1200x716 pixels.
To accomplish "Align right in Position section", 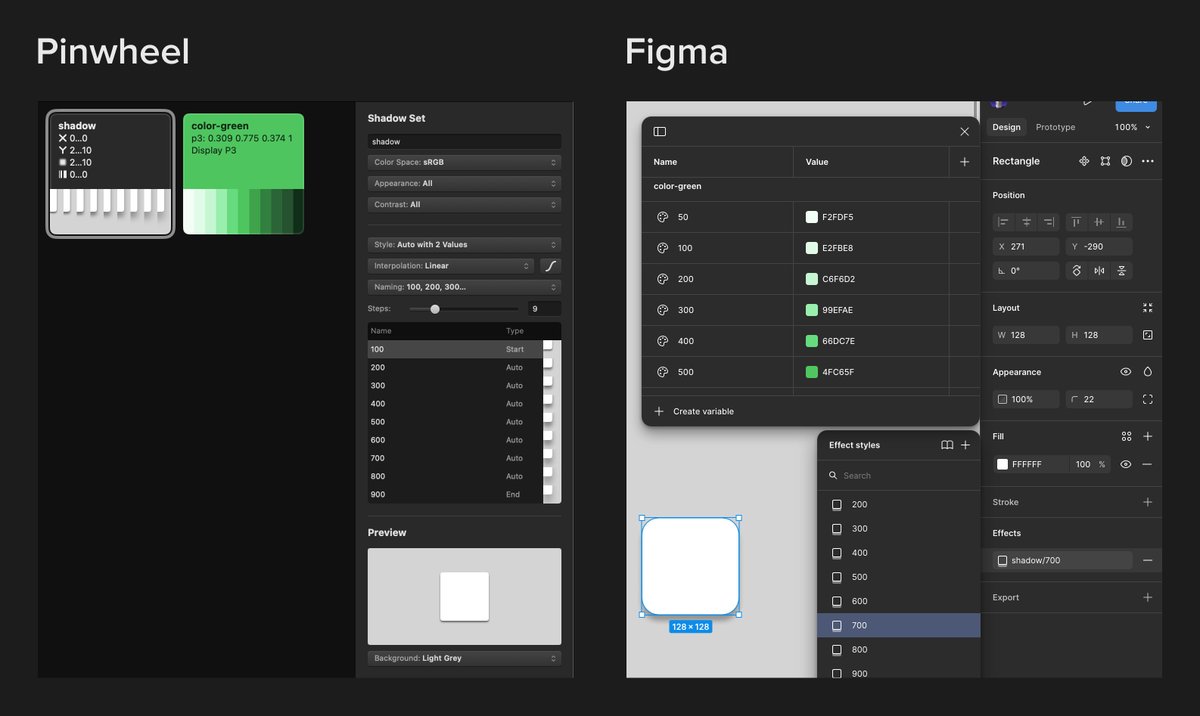I will 1049,221.
